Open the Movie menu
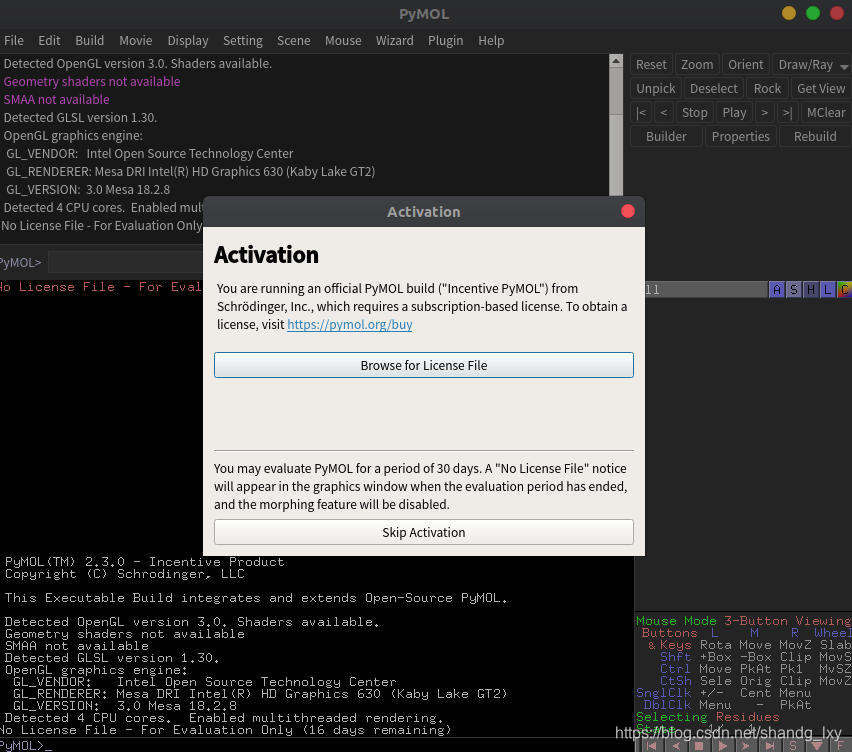852x752 pixels. [136, 41]
